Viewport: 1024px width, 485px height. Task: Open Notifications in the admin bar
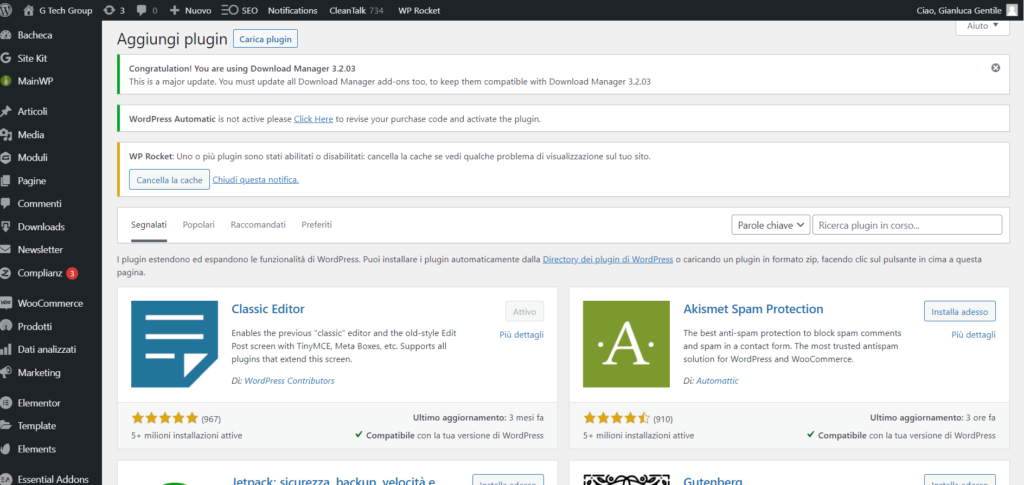pyautogui.click(x=293, y=10)
